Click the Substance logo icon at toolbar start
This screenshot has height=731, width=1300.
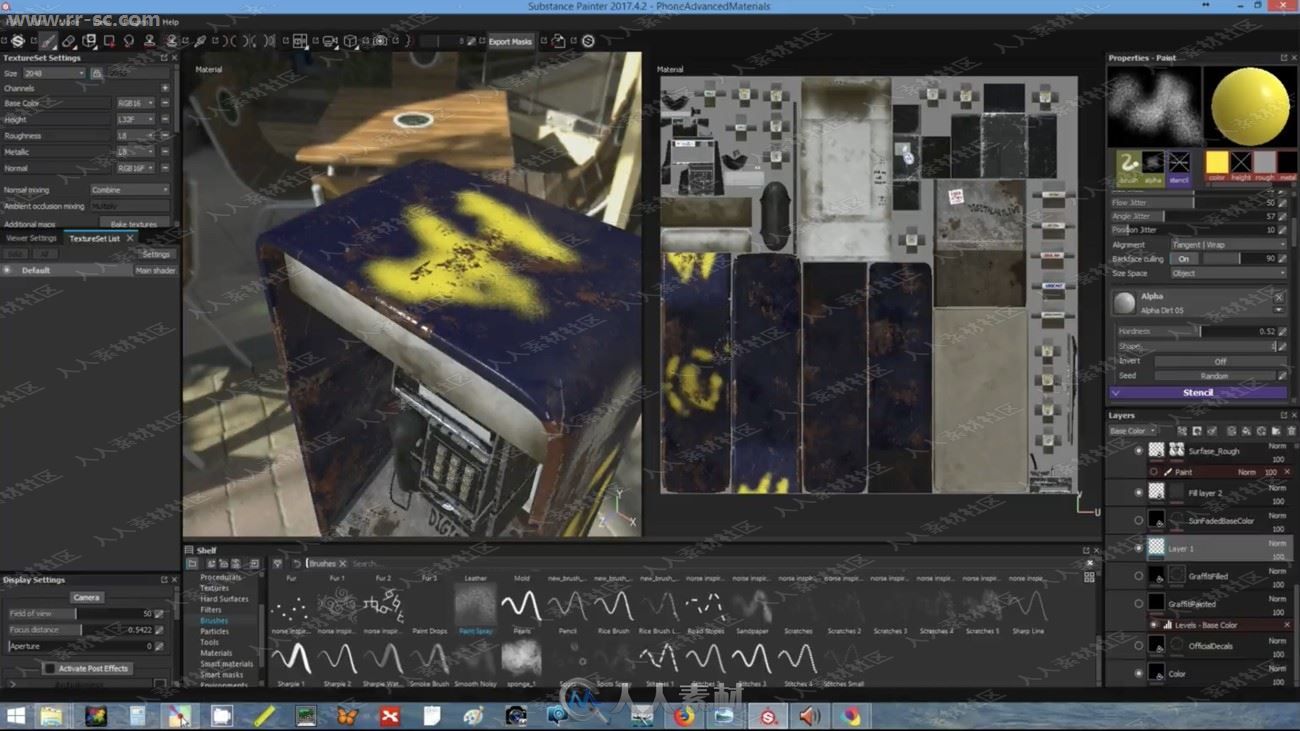[x=18, y=41]
